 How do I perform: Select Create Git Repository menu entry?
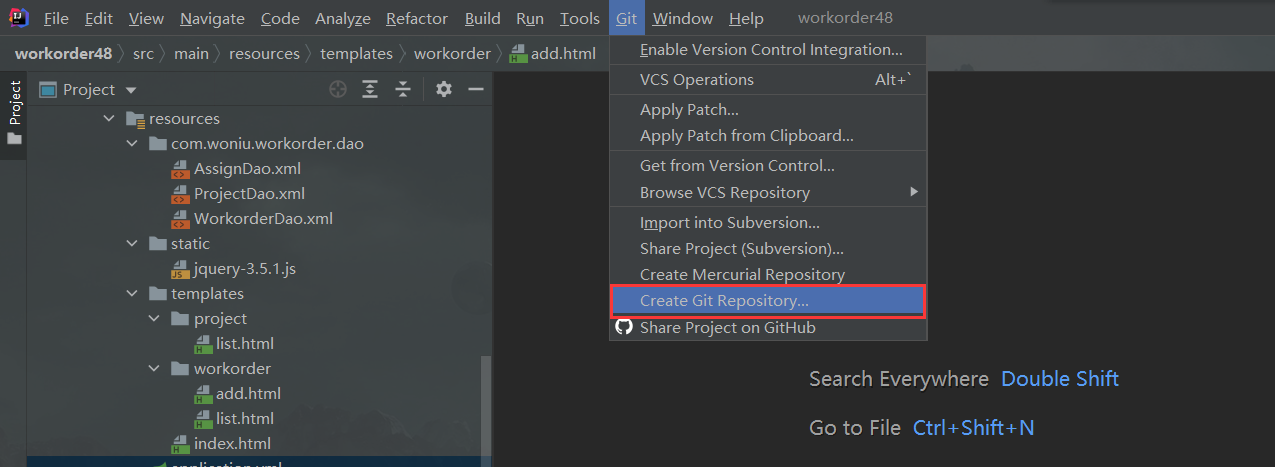(x=724, y=301)
